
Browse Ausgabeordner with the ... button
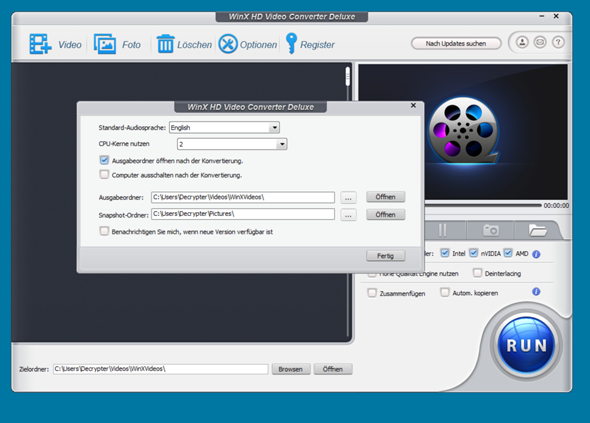[x=348, y=198]
